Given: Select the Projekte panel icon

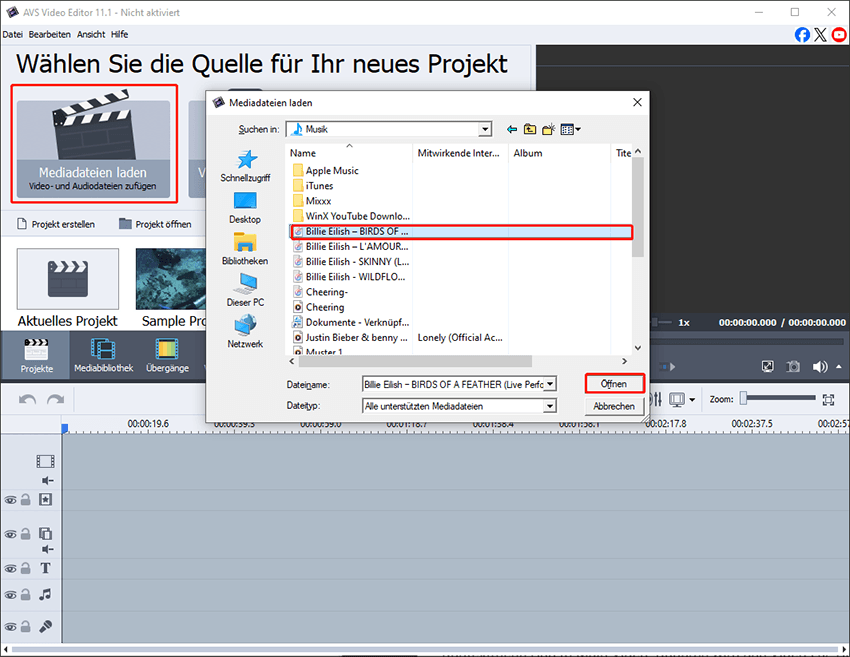Looking at the screenshot, I should pyautogui.click(x=36, y=355).
